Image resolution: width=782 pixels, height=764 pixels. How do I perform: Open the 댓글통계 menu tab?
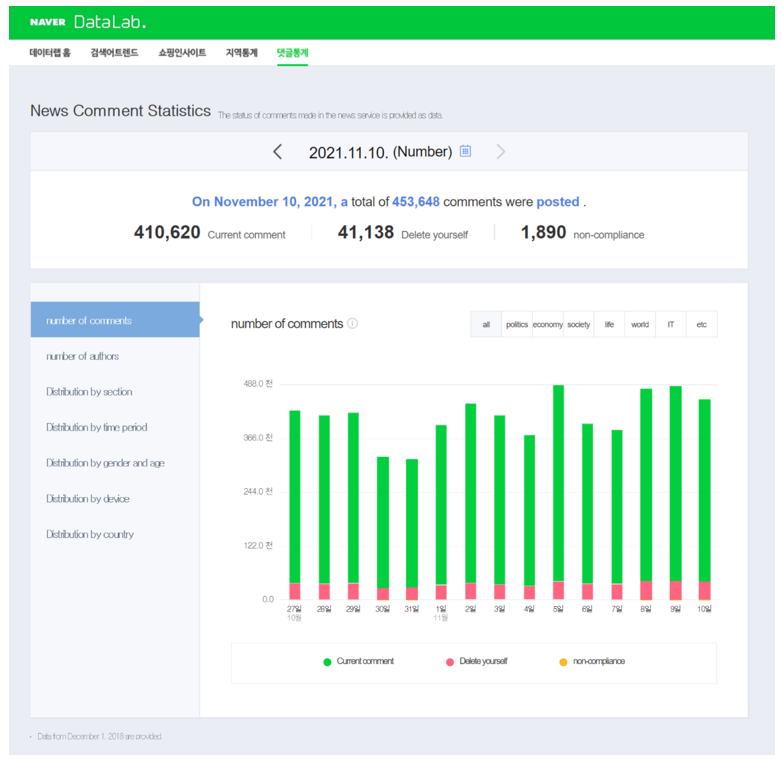pos(293,52)
